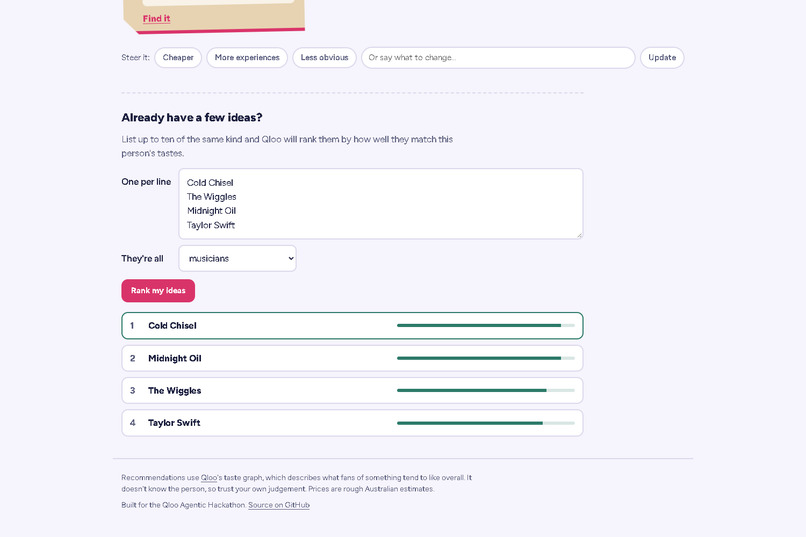Focus the One per line ideas textarea
Image resolution: width=806 pixels, height=537 pixels.
point(381,203)
